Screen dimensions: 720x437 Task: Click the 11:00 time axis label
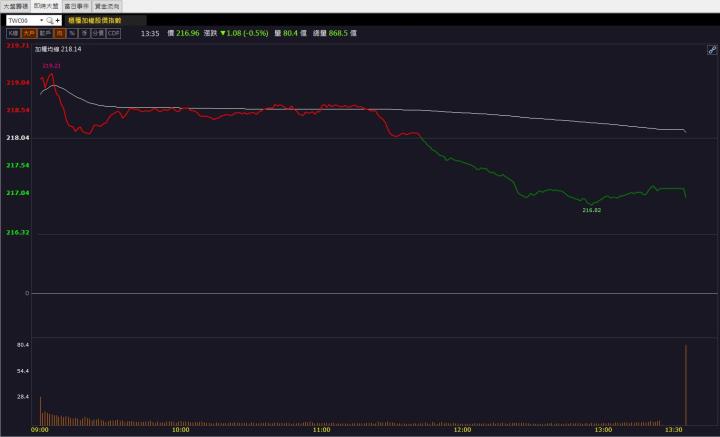(x=321, y=430)
